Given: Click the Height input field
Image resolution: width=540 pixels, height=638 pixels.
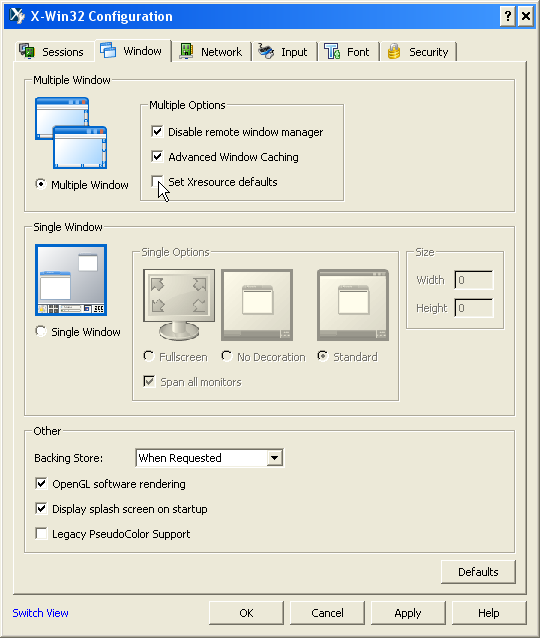Looking at the screenshot, I should 474,308.
